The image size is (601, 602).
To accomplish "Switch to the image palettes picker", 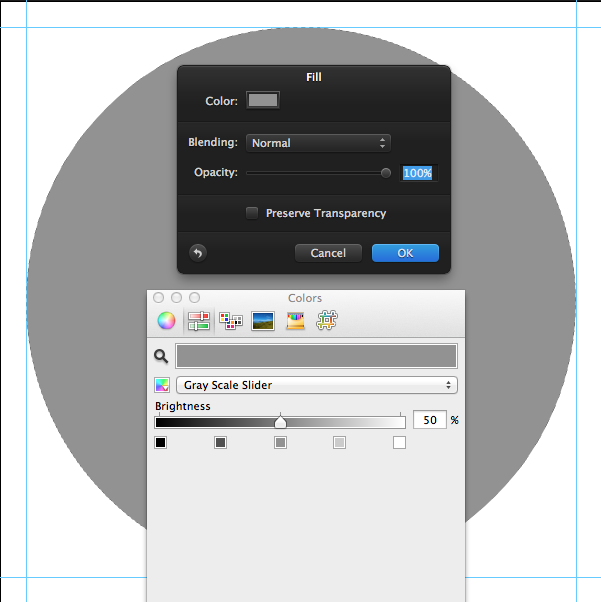I will 263,321.
